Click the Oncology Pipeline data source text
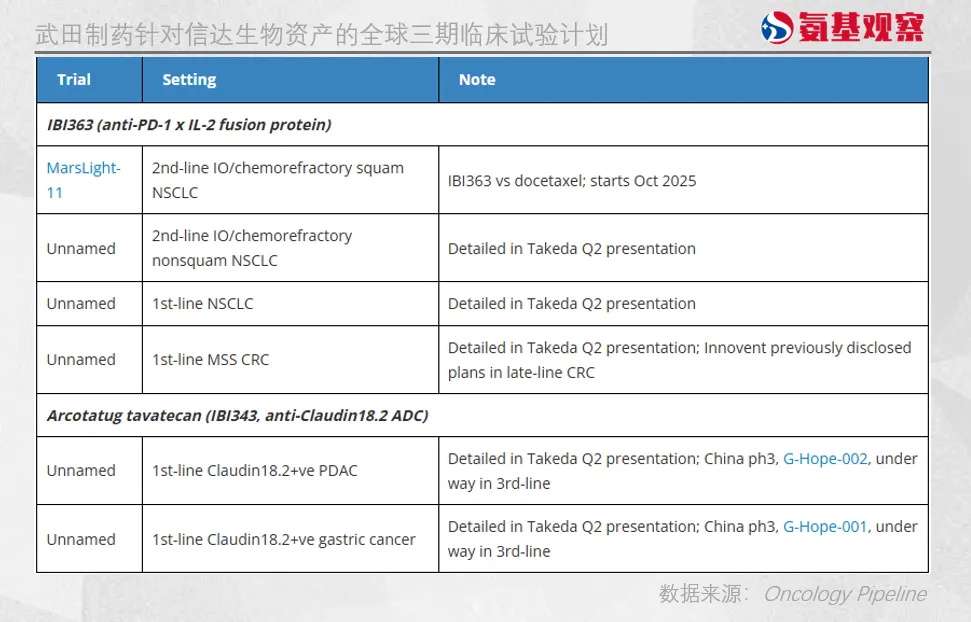971x622 pixels. 845,594
